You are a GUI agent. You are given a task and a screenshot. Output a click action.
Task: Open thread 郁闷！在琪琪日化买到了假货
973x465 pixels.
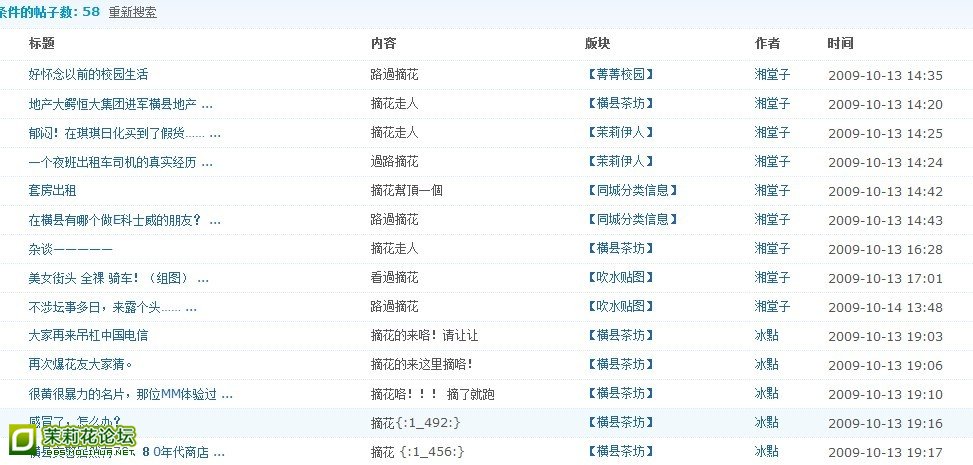(x=125, y=133)
